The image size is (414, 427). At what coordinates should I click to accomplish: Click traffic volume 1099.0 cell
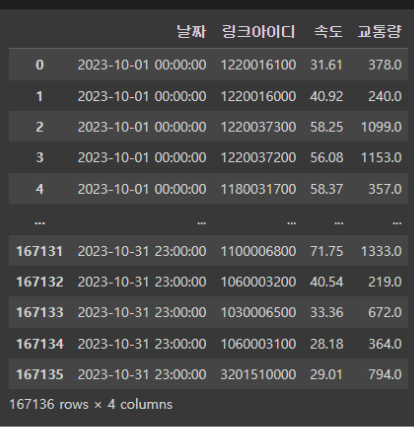point(381,127)
